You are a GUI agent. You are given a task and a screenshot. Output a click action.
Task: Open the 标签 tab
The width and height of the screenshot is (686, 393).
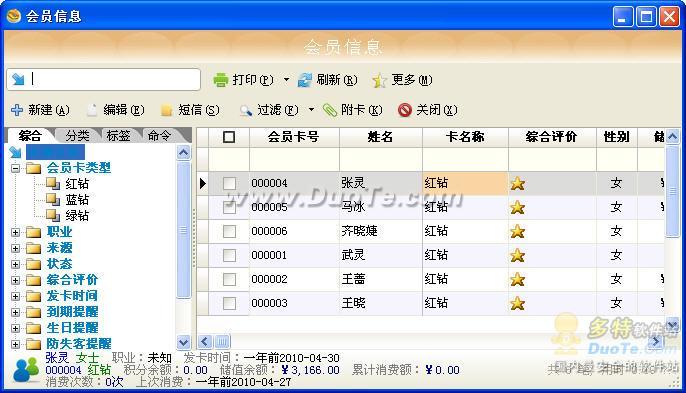pyautogui.click(x=119, y=136)
